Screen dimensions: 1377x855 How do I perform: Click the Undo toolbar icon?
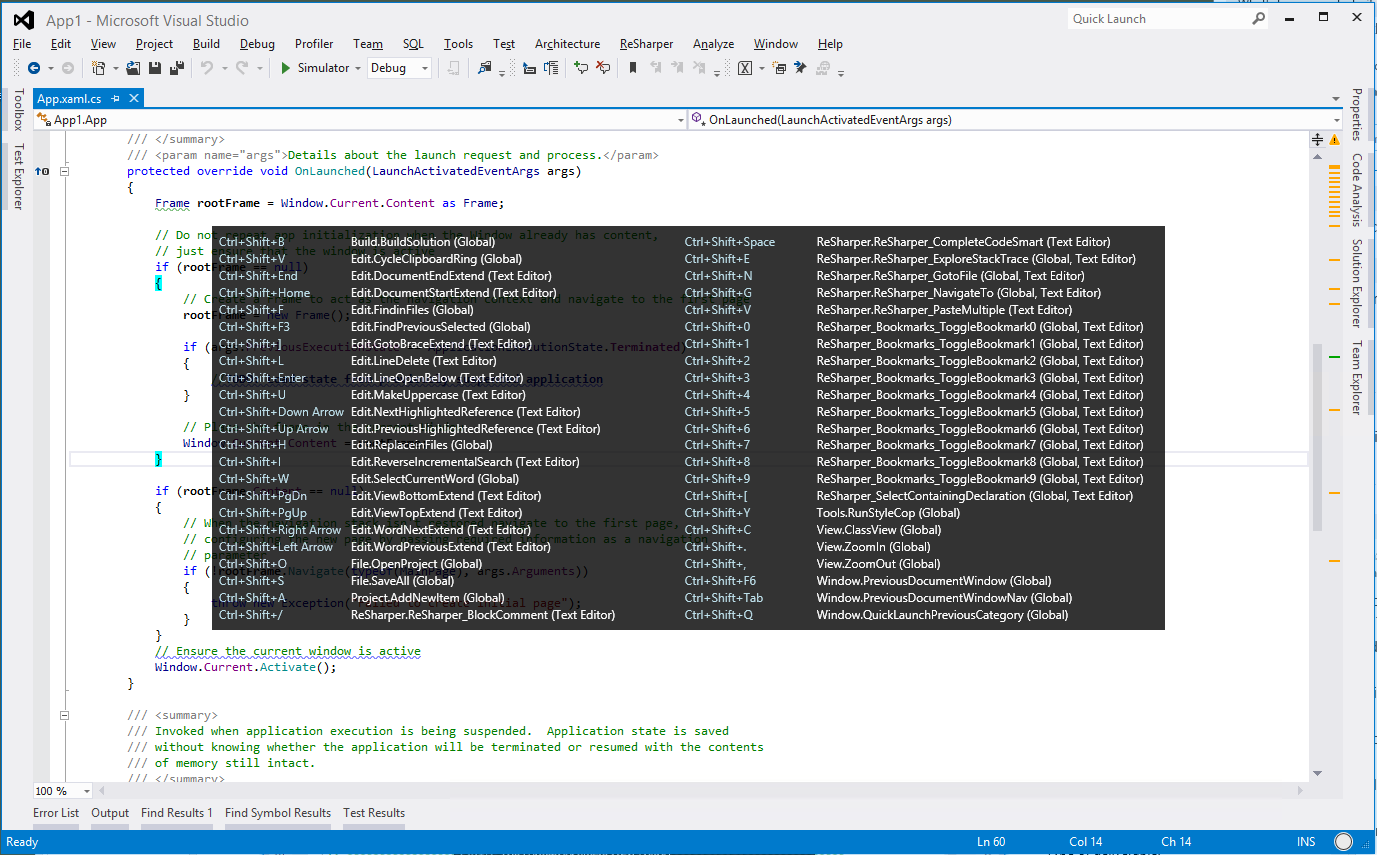(207, 68)
